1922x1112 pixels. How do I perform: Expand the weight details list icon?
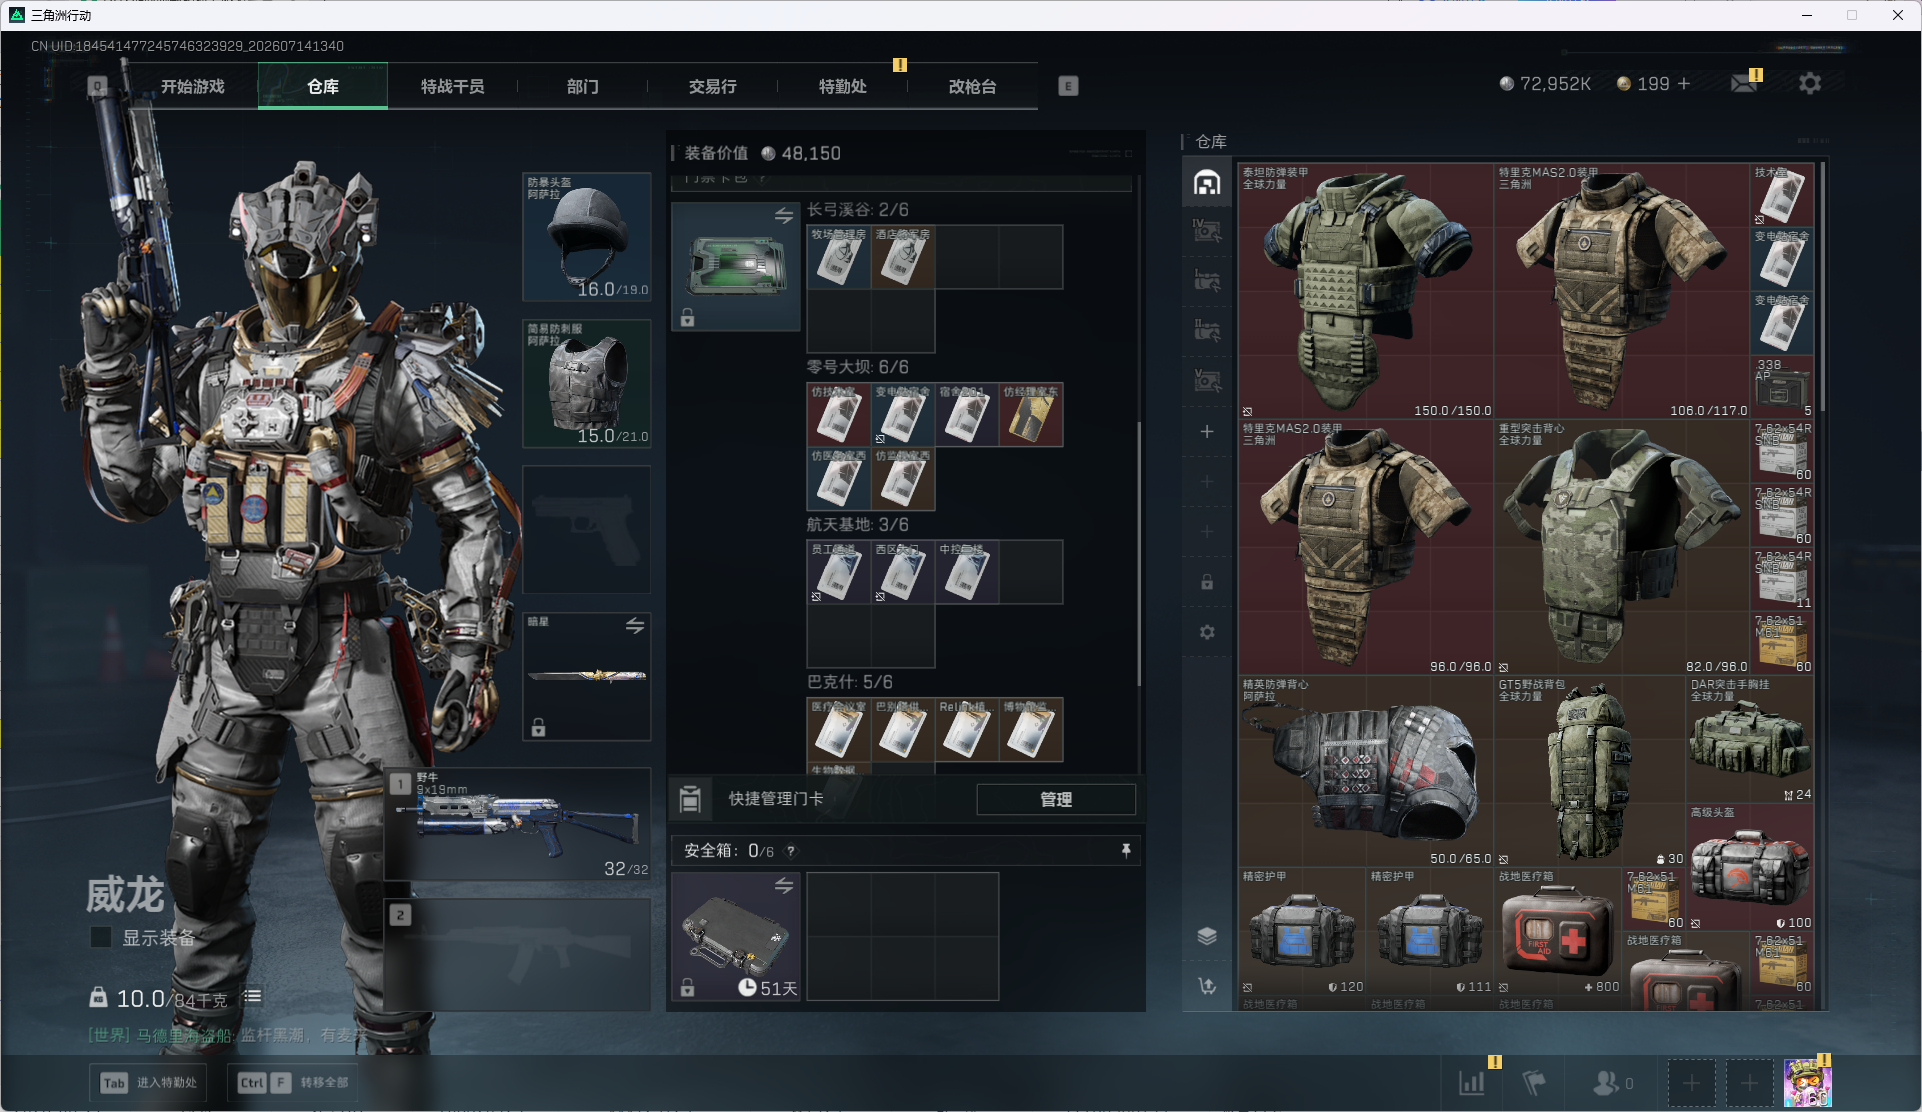pyautogui.click(x=253, y=996)
